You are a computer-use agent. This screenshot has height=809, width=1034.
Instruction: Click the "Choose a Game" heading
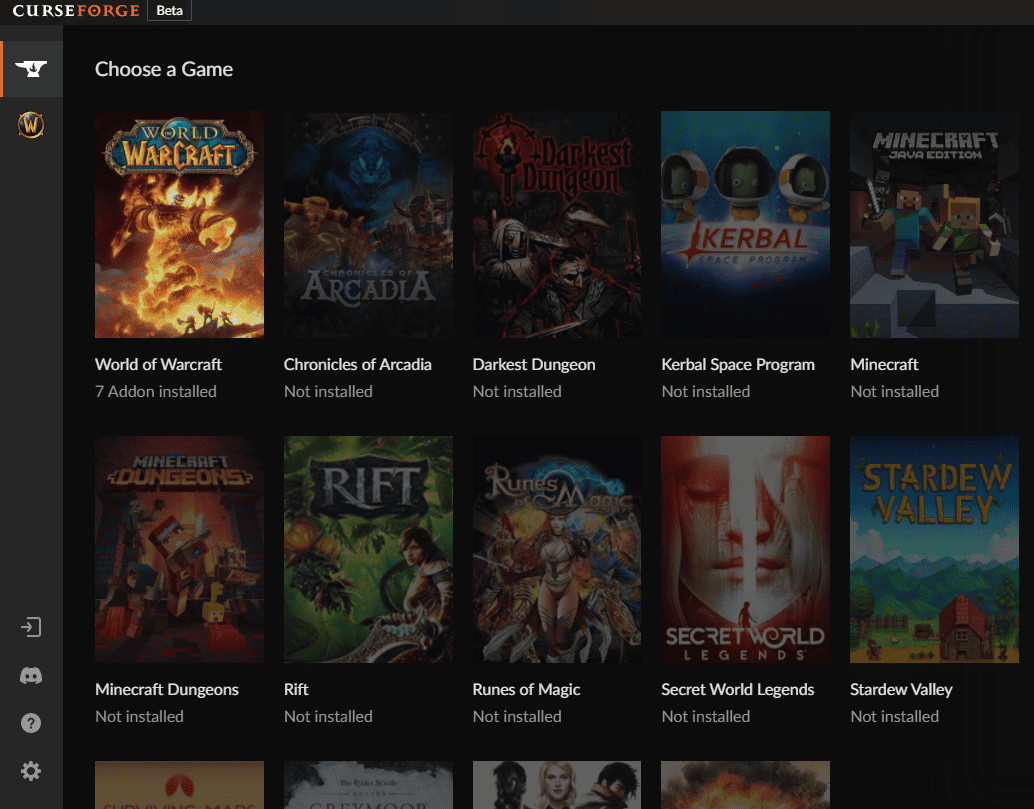point(164,69)
